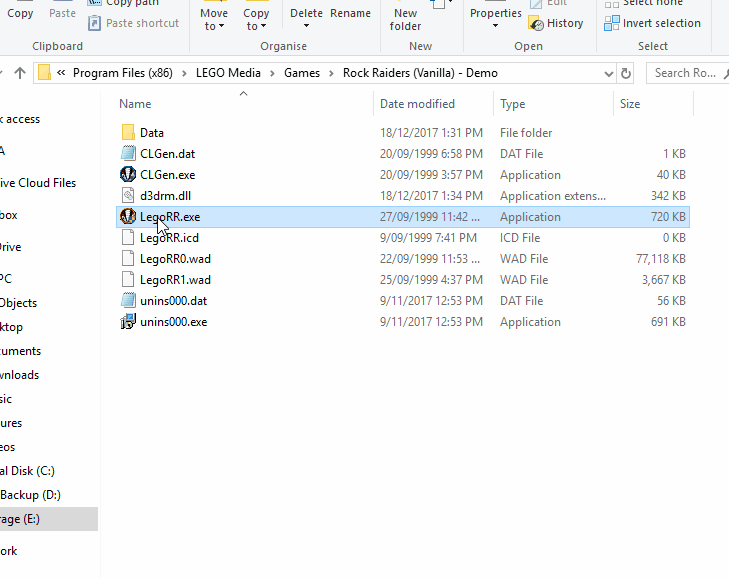The height and width of the screenshot is (578, 729).
Task: Click date 25/09/1999 4:37 PM
Action: pyautogui.click(x=431, y=279)
